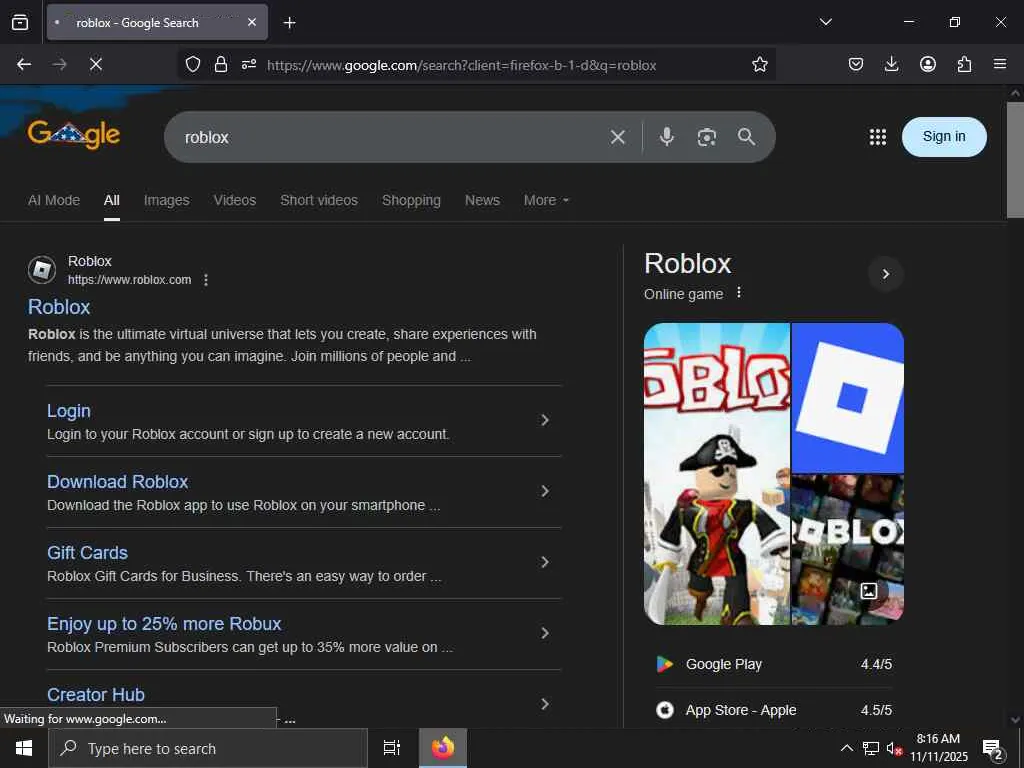
Task: Stop loading the current page
Action: 95,64
